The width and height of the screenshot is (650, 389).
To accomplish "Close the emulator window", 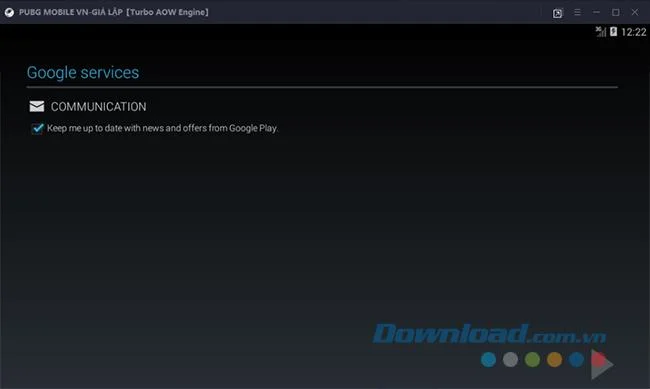I will pos(635,12).
